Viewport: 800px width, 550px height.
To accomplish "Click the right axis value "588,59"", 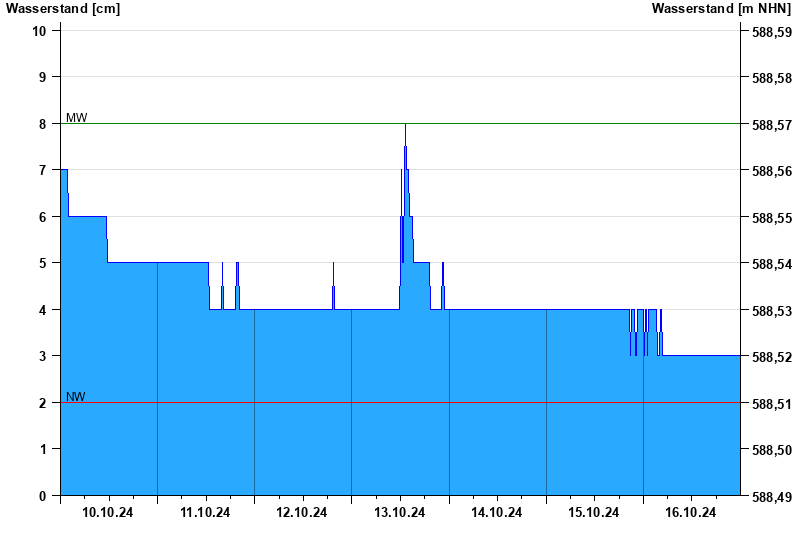I will coord(772,32).
